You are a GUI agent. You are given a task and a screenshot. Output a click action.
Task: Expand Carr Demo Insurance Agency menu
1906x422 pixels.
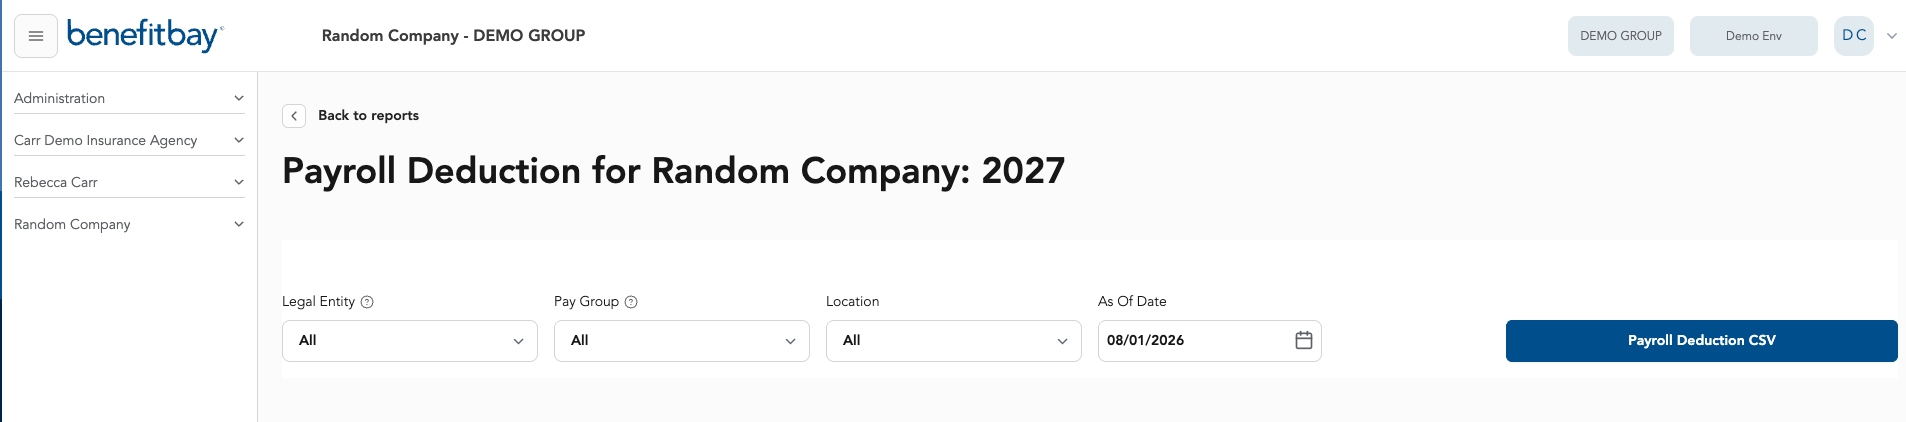pos(129,140)
